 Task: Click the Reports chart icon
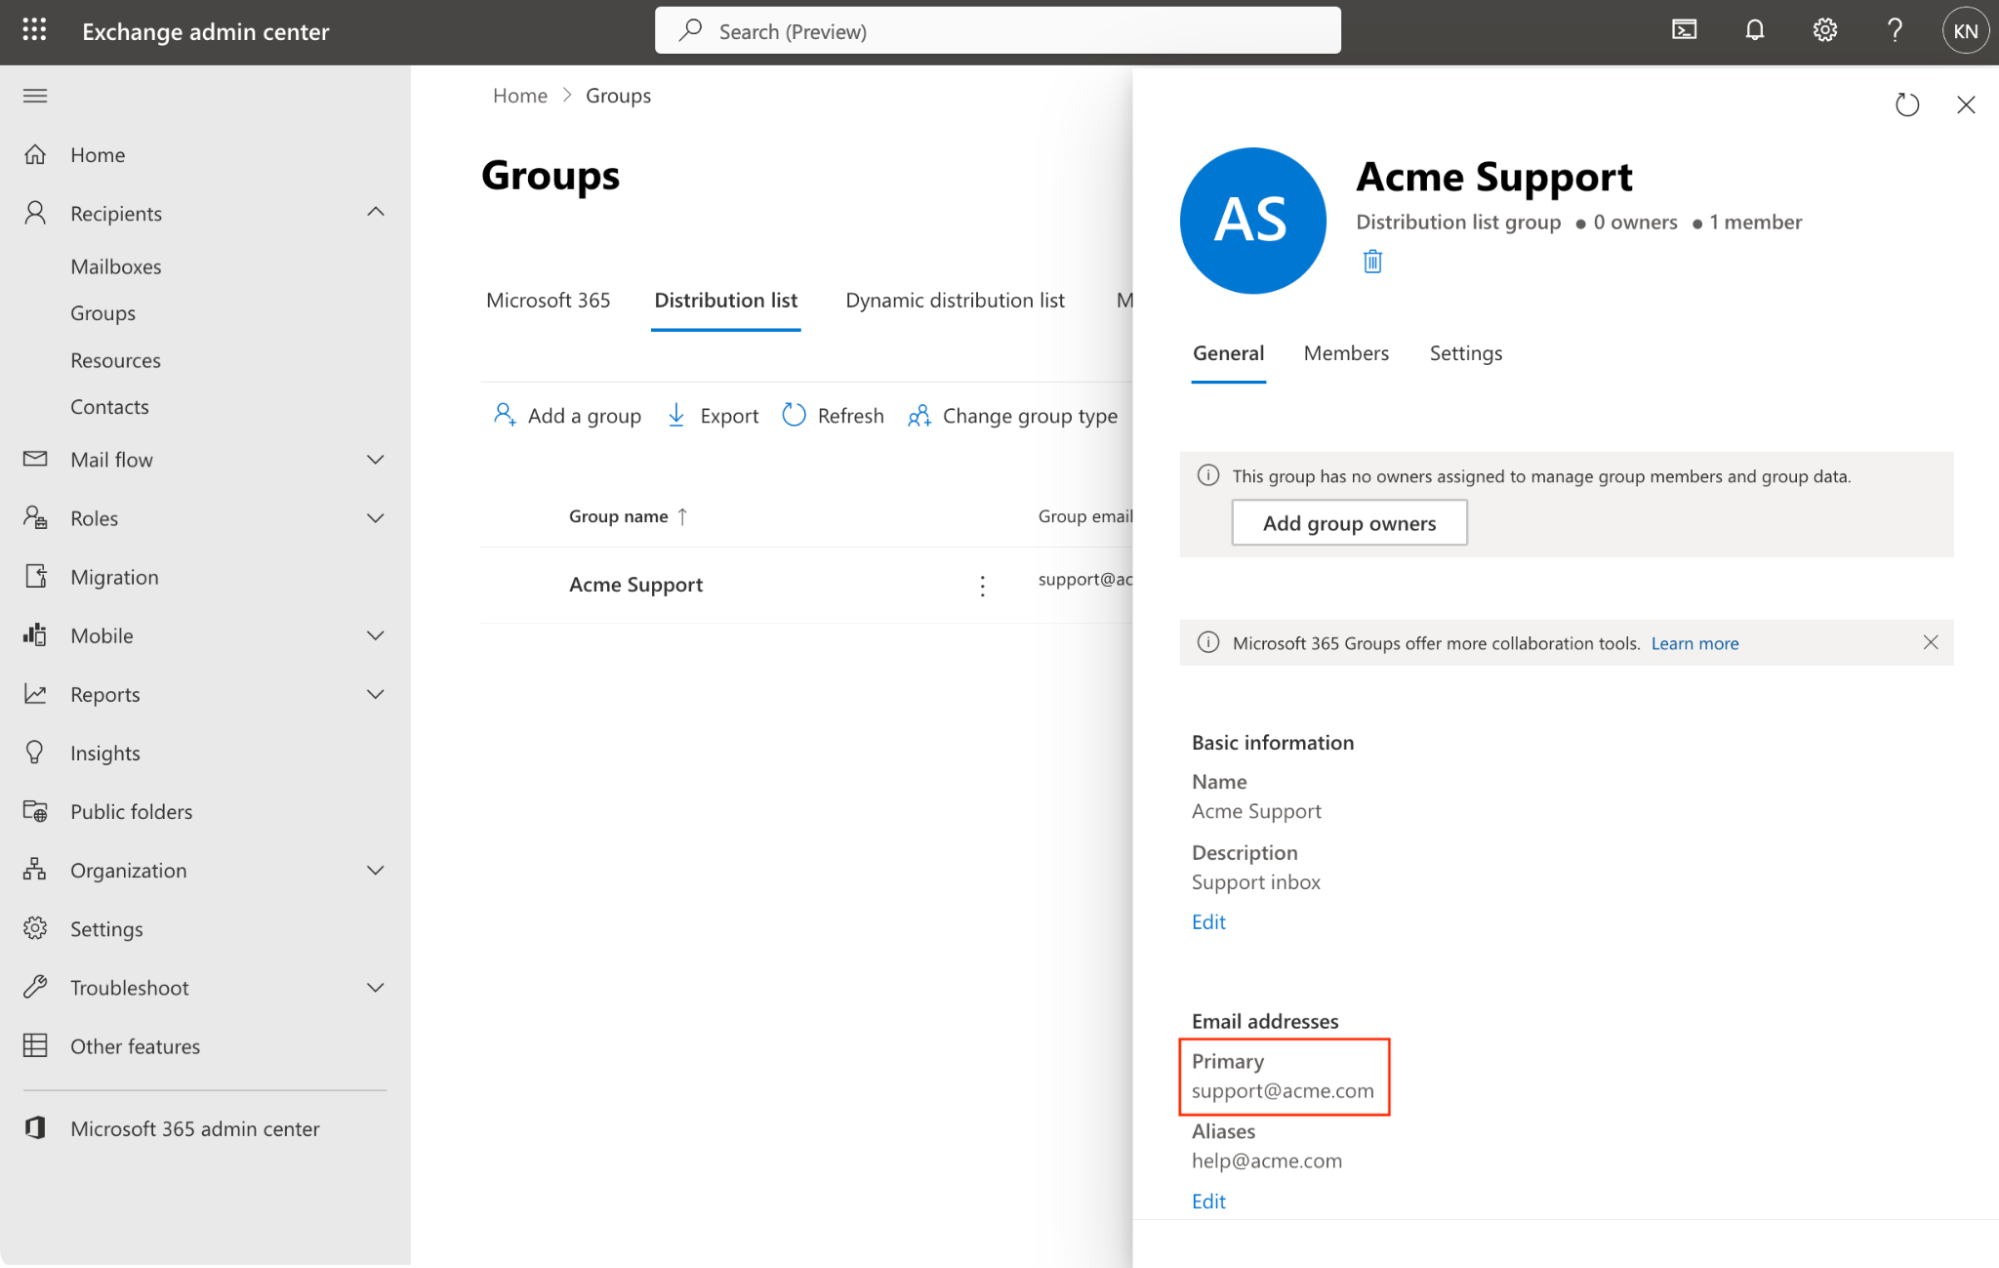tap(35, 693)
